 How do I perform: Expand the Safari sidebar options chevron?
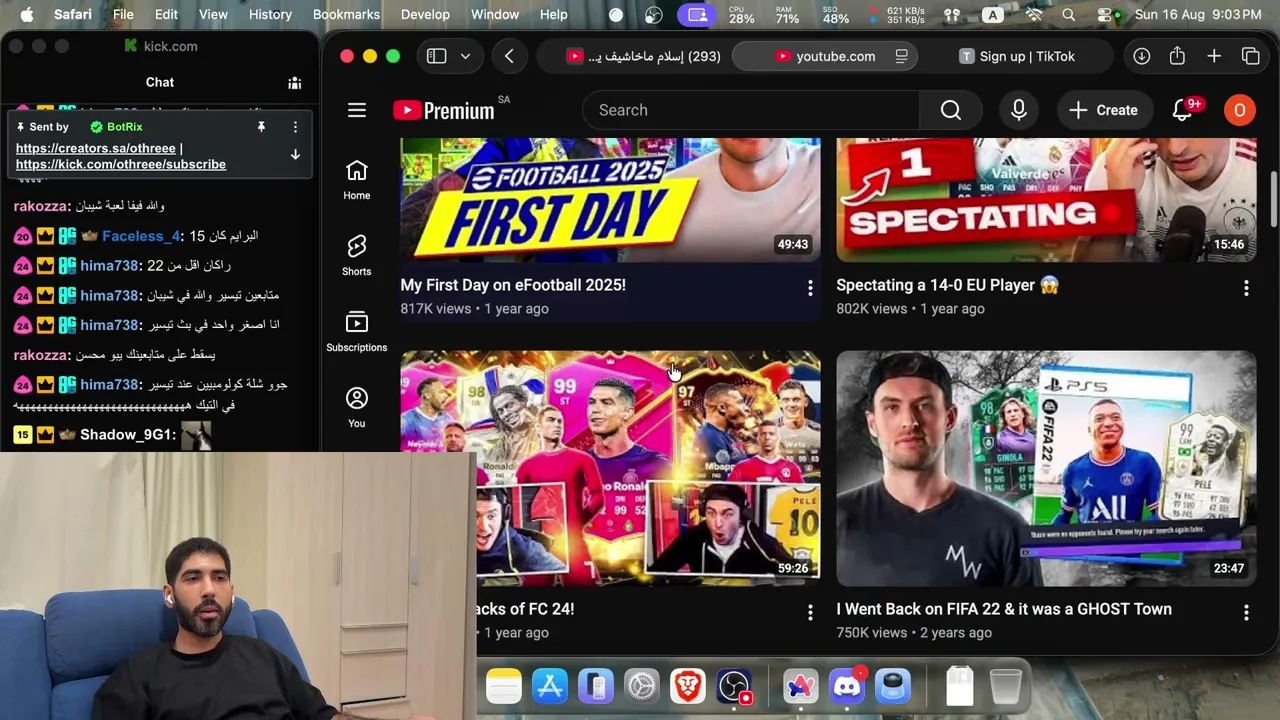(465, 56)
